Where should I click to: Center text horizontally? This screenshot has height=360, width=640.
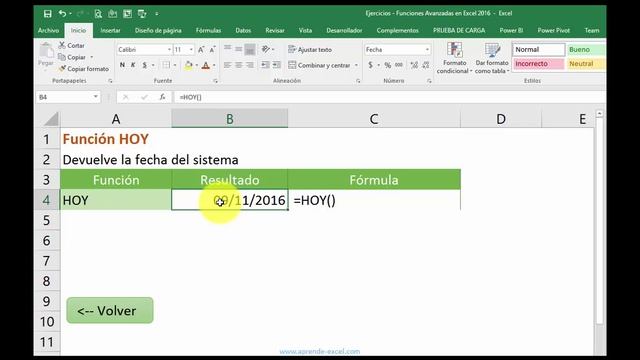tap(239, 65)
